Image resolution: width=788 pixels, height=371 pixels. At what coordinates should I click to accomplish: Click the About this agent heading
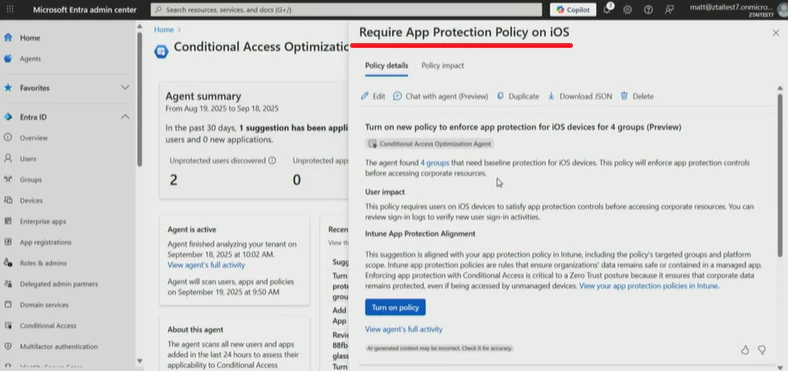[195, 330]
